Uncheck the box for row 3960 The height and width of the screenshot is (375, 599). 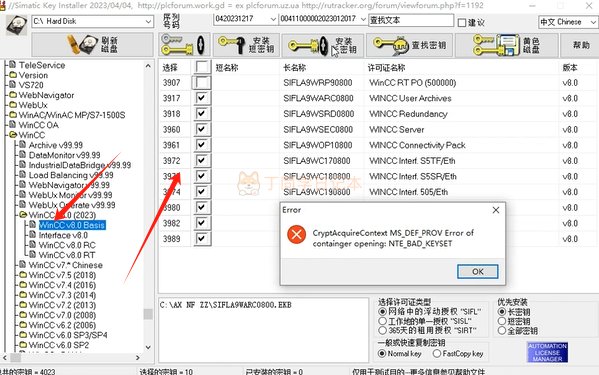(x=202, y=129)
